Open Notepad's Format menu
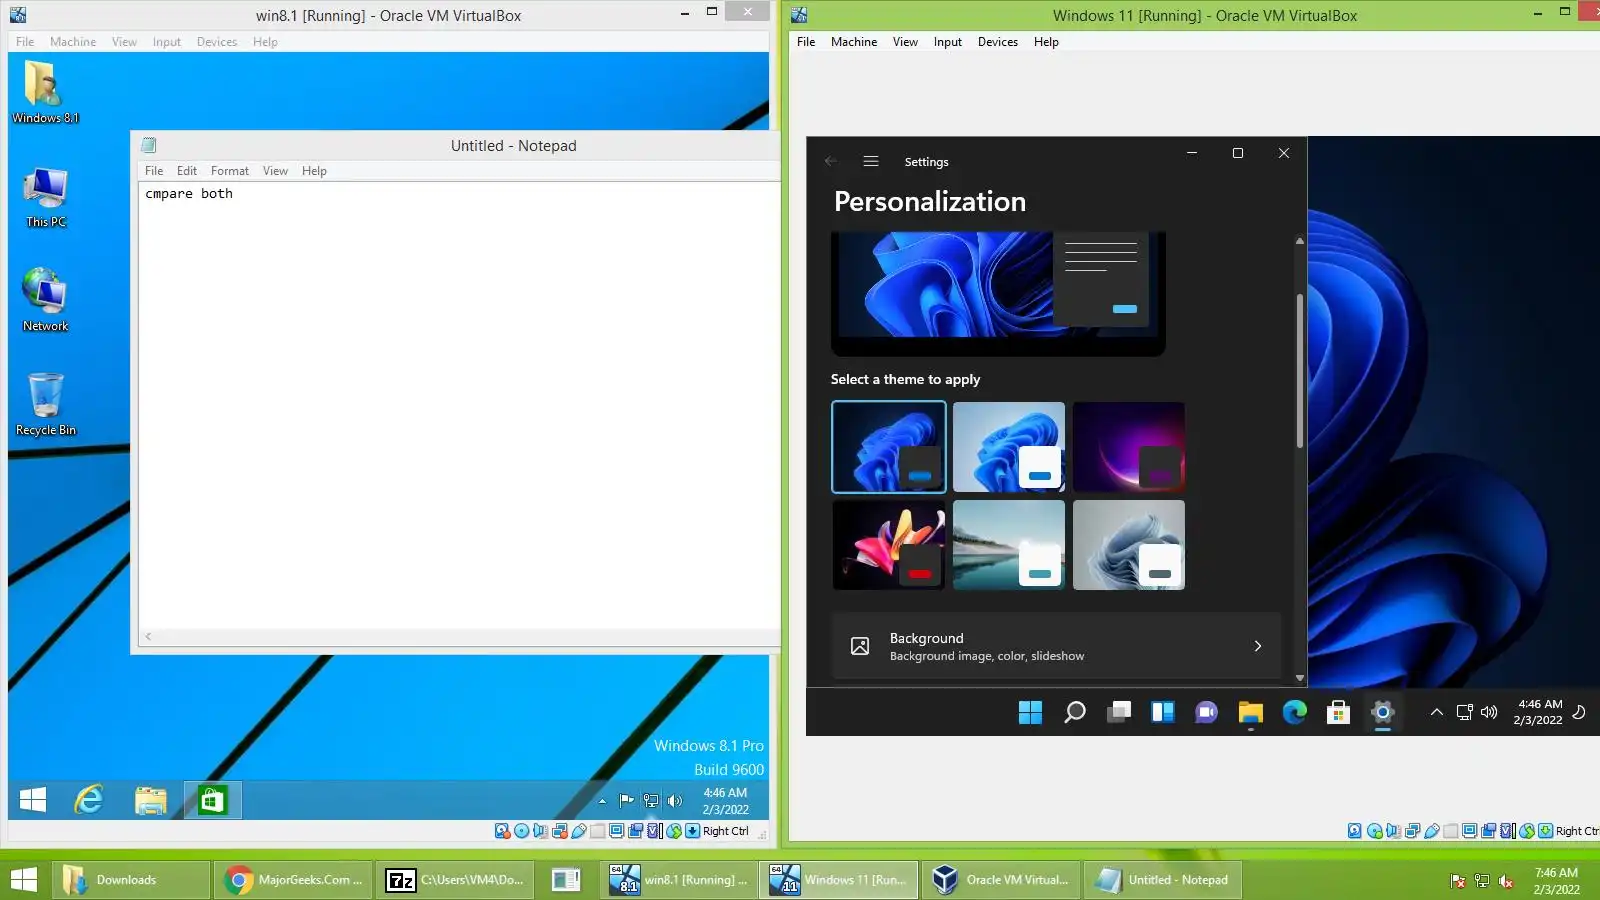Screen dimensions: 1600x900 pos(230,171)
